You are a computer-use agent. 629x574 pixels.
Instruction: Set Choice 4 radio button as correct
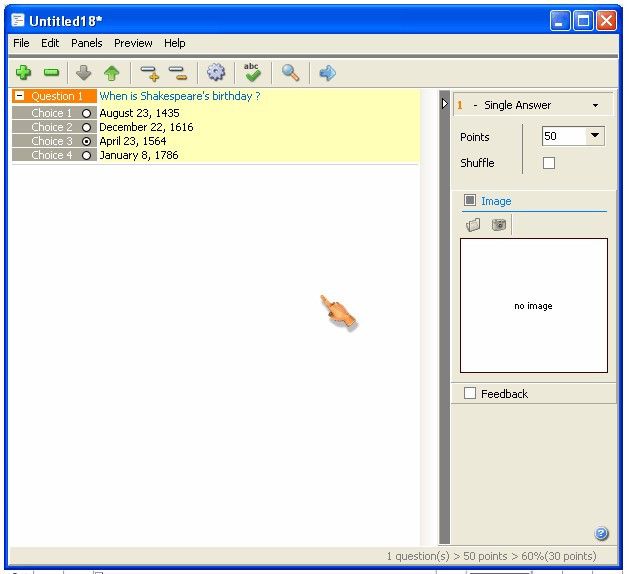point(86,155)
